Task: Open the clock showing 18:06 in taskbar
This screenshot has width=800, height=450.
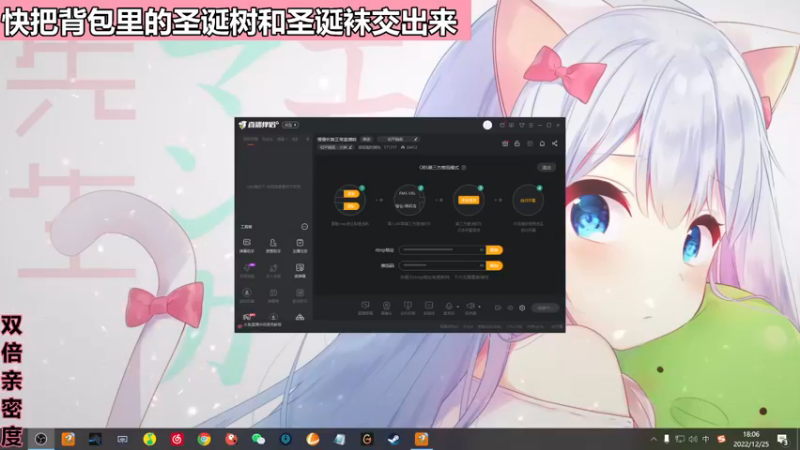Action: pos(751,439)
